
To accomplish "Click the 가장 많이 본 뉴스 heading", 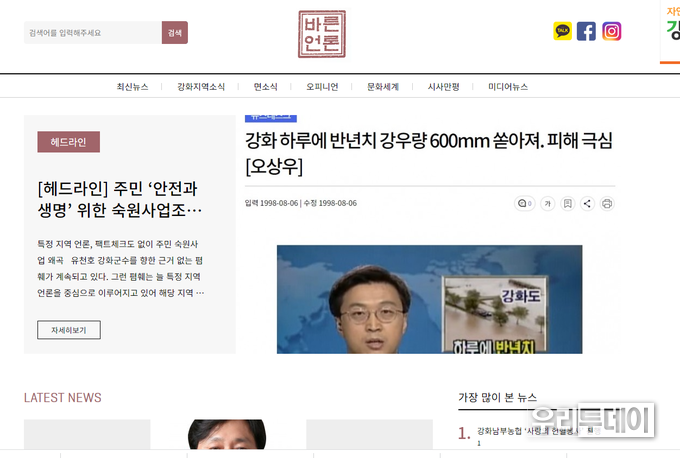I will (x=497, y=397).
